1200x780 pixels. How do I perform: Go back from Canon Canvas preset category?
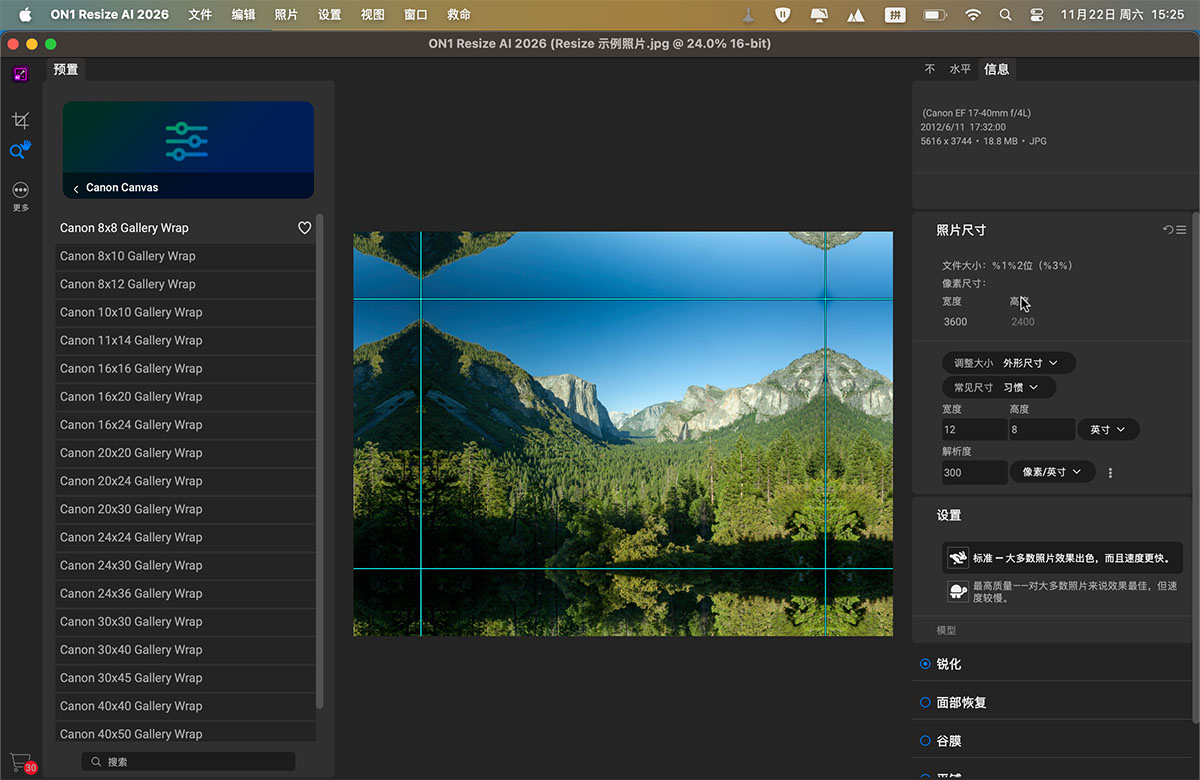click(x=76, y=188)
